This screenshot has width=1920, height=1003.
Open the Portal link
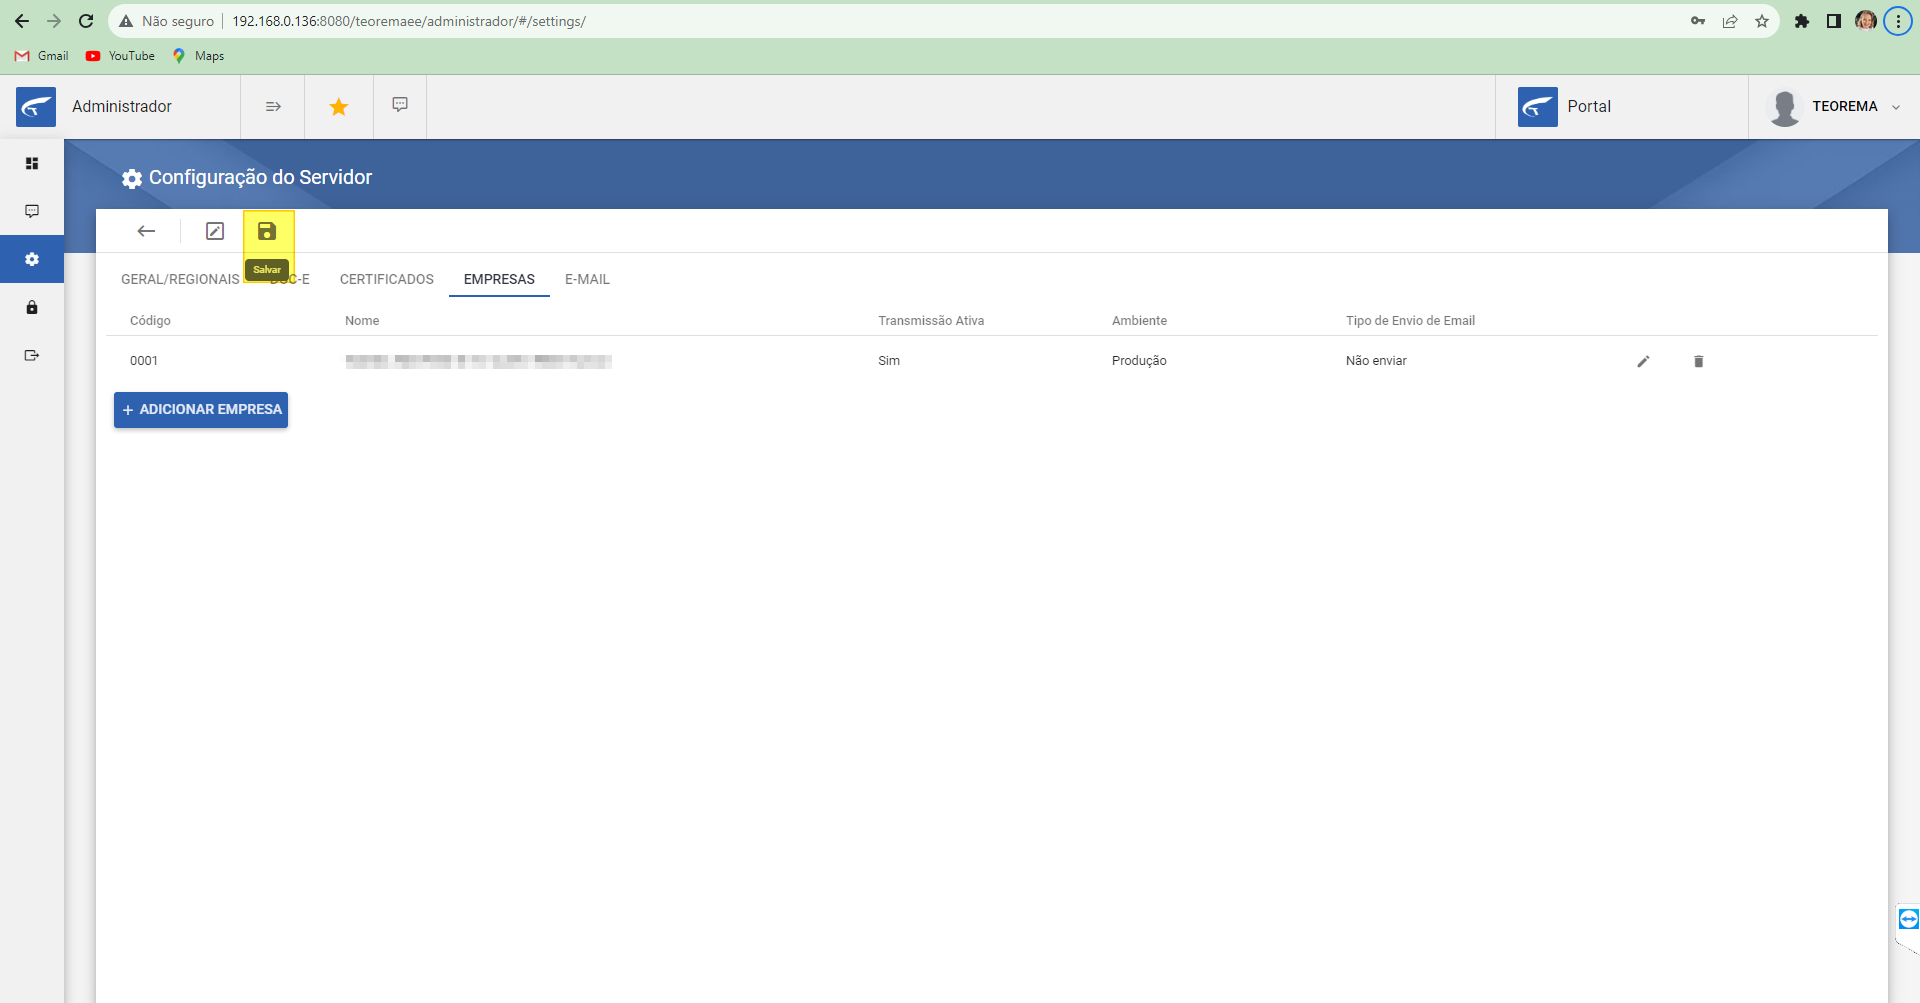(x=1588, y=106)
